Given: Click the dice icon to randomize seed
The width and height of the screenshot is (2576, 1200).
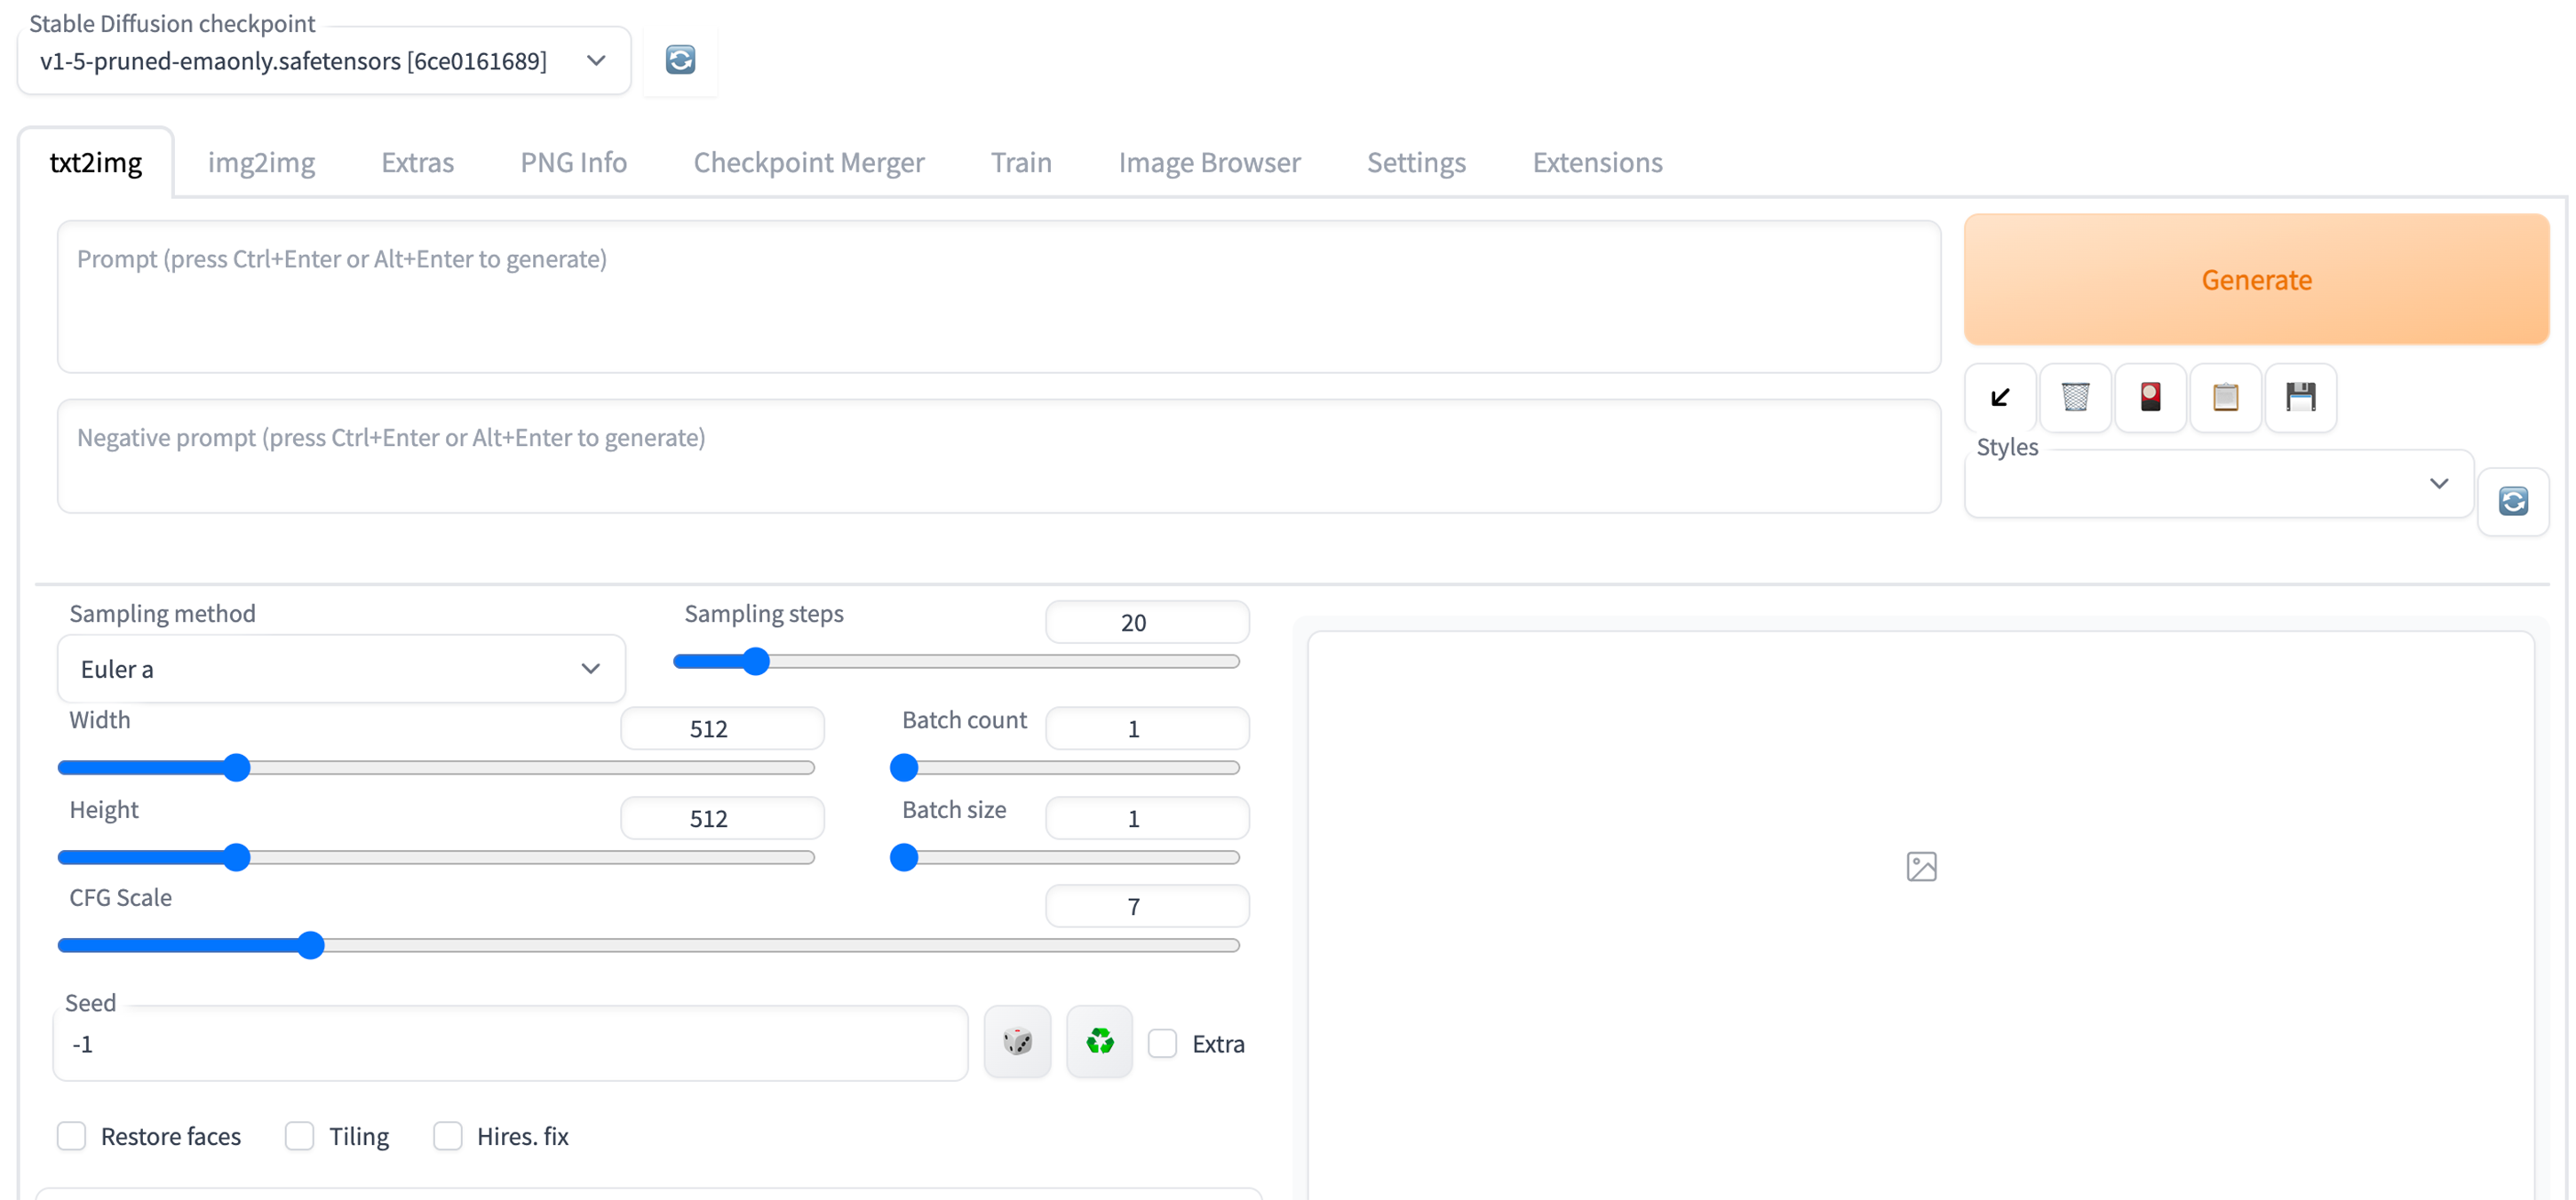Looking at the screenshot, I should coord(1017,1042).
